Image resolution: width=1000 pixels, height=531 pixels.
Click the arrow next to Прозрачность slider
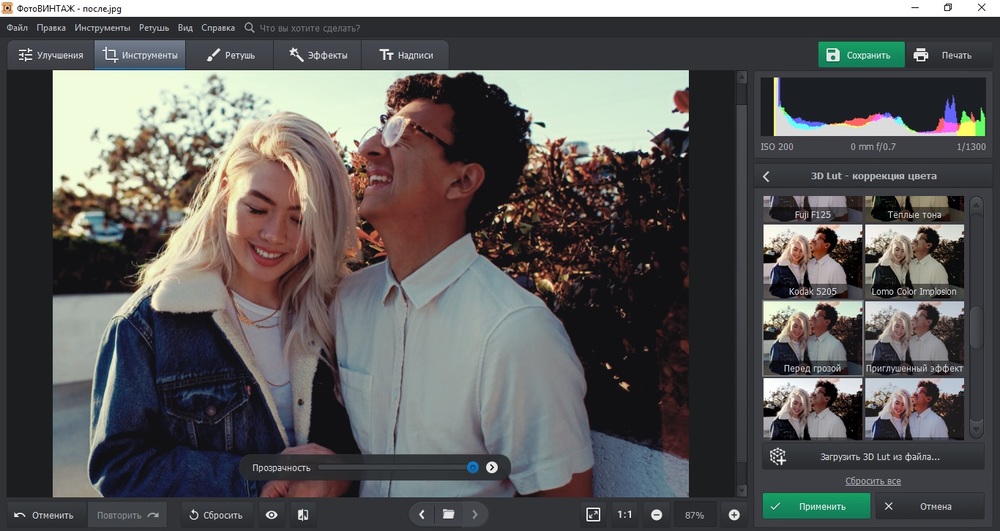click(492, 467)
